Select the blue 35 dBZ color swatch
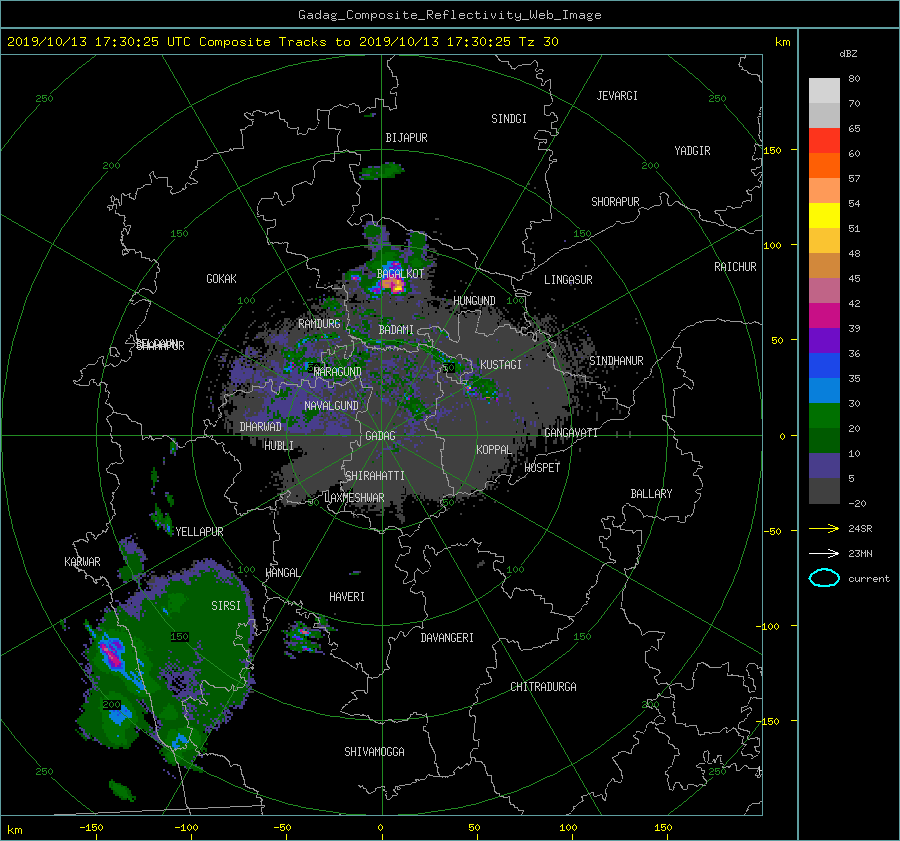900x841 pixels. [x=824, y=366]
